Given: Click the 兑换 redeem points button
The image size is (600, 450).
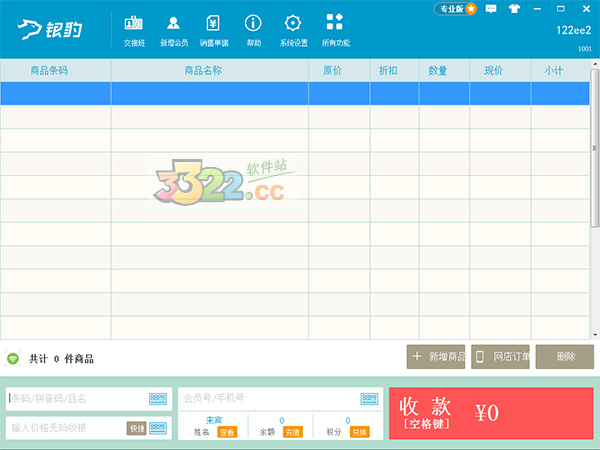Looking at the screenshot, I should click(x=359, y=432).
